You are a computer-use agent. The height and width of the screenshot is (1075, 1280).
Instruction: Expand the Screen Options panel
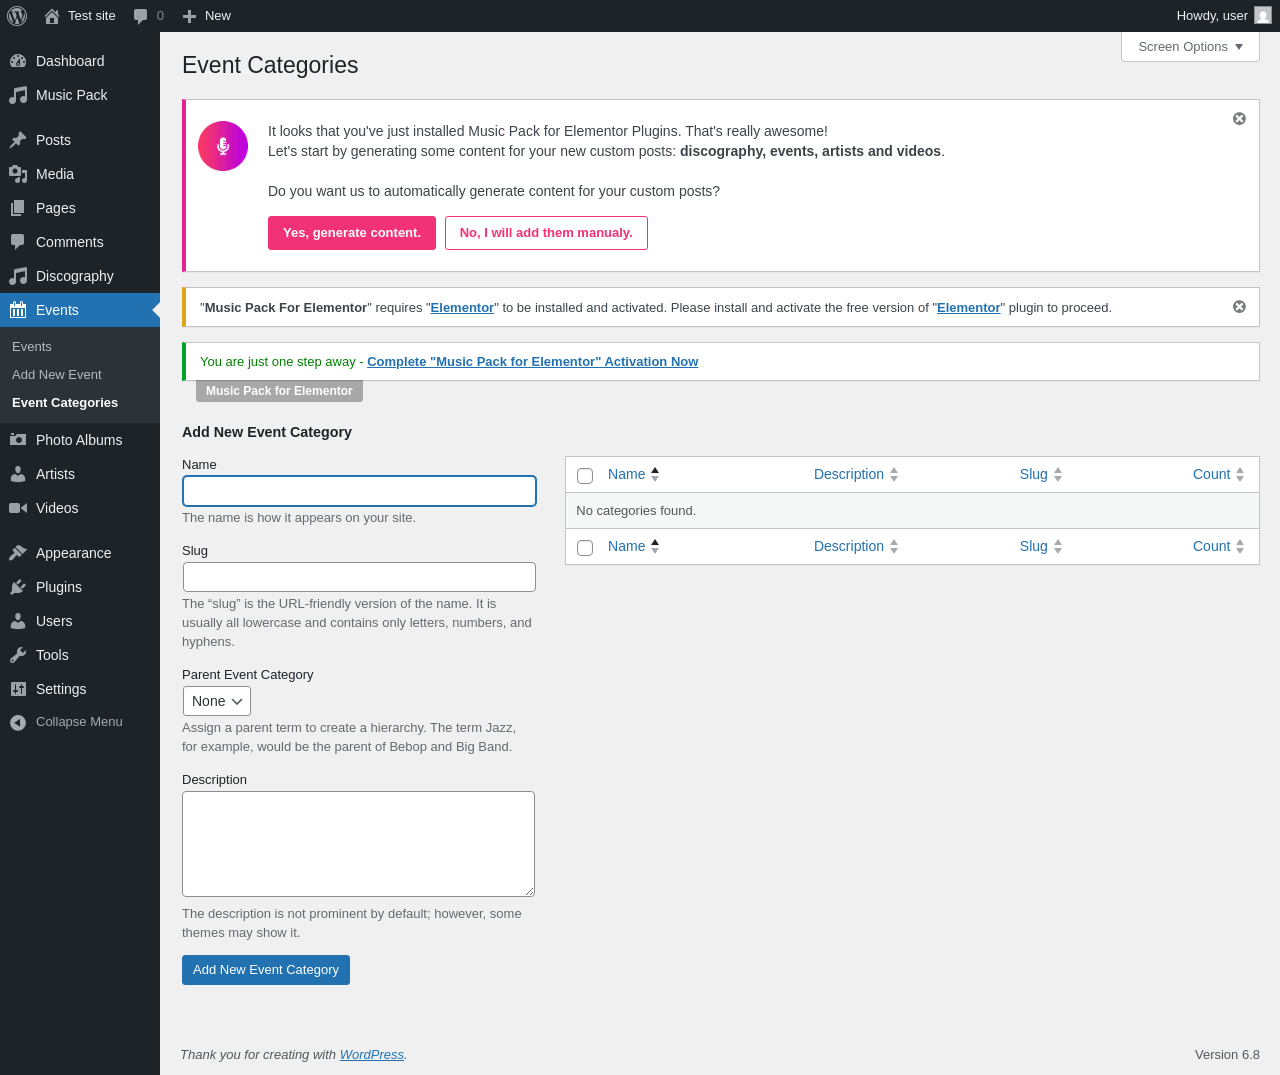point(1190,47)
